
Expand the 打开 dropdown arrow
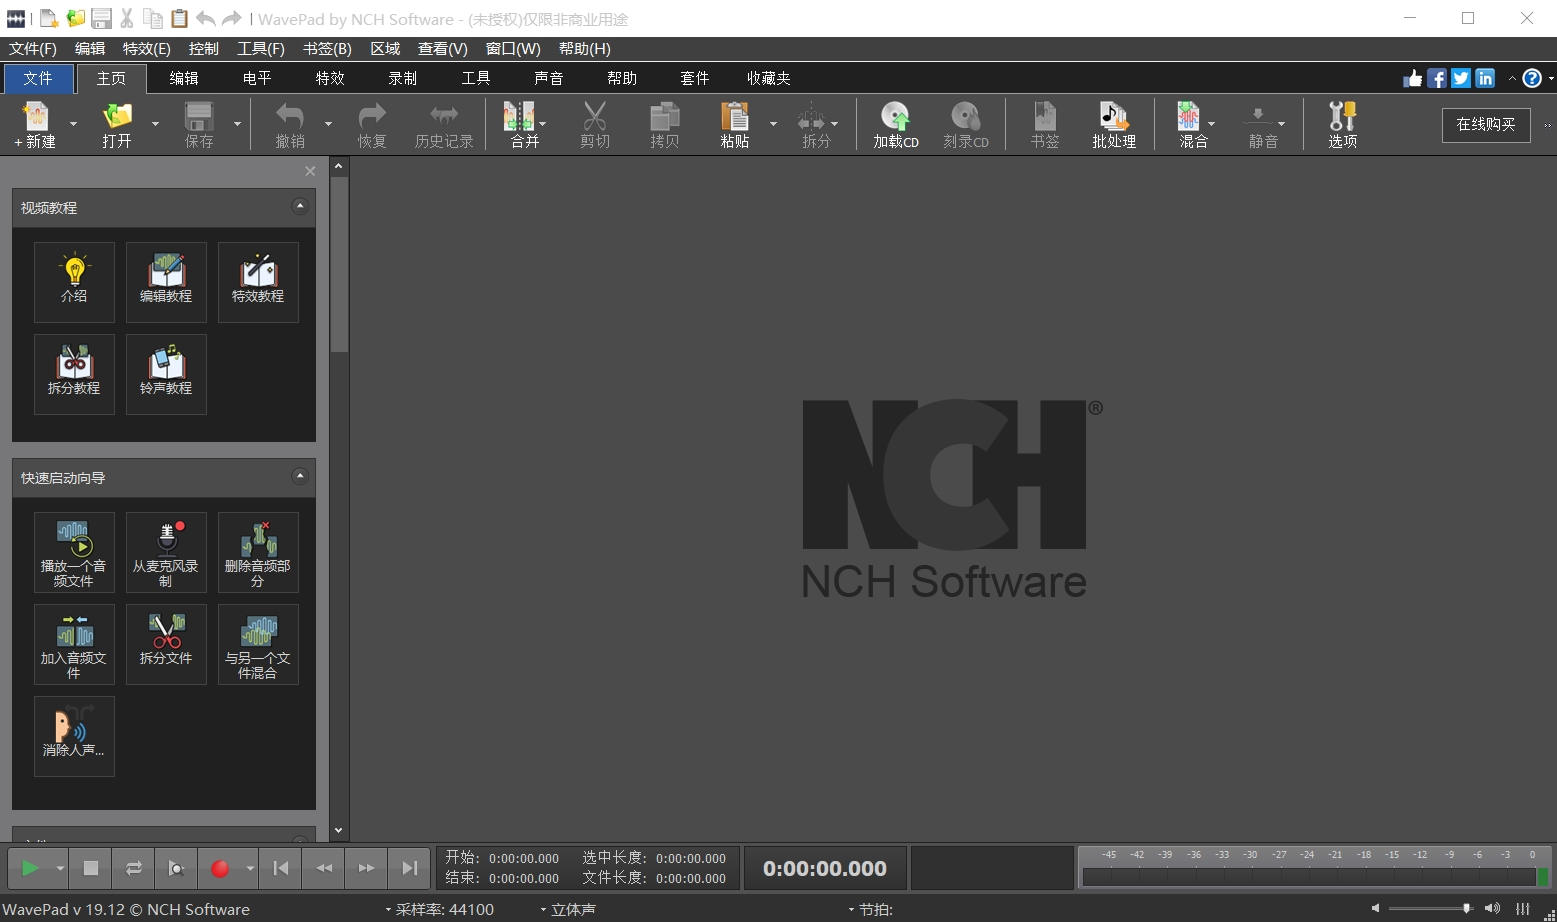[155, 124]
